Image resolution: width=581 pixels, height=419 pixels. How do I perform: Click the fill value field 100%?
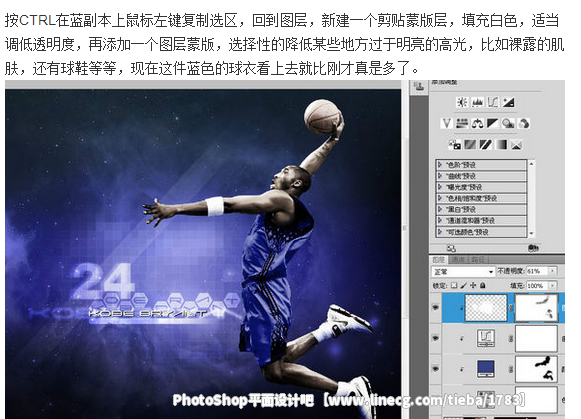(x=537, y=286)
